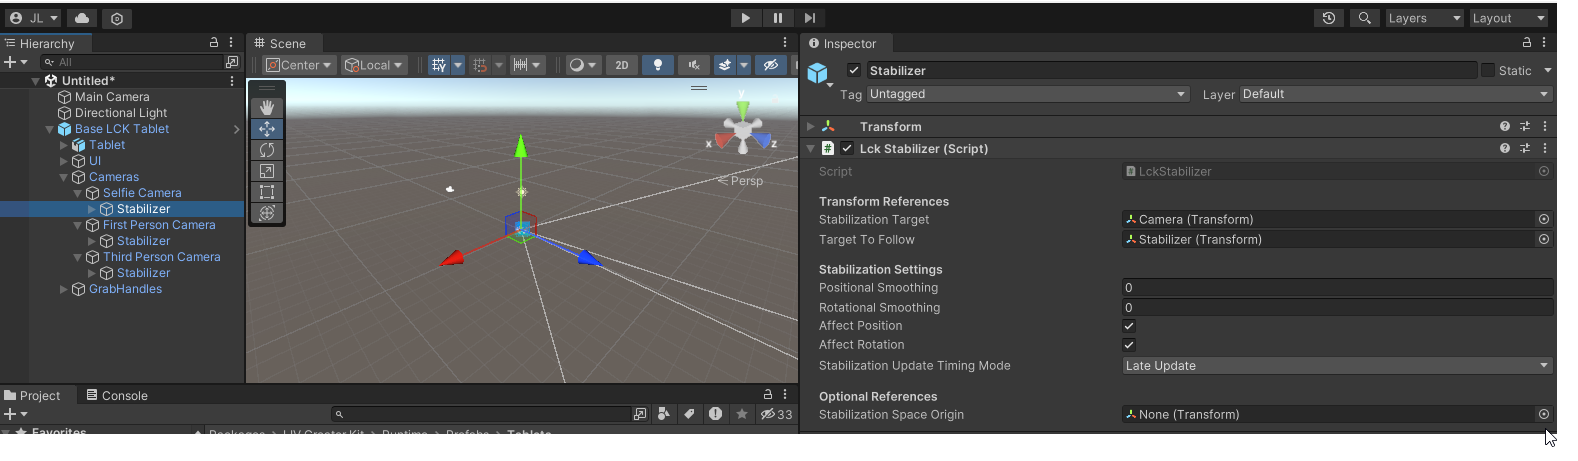This screenshot has width=1578, height=461.
Task: Open Stabilization Update Timing Mode dropdown
Action: pyautogui.click(x=1338, y=366)
